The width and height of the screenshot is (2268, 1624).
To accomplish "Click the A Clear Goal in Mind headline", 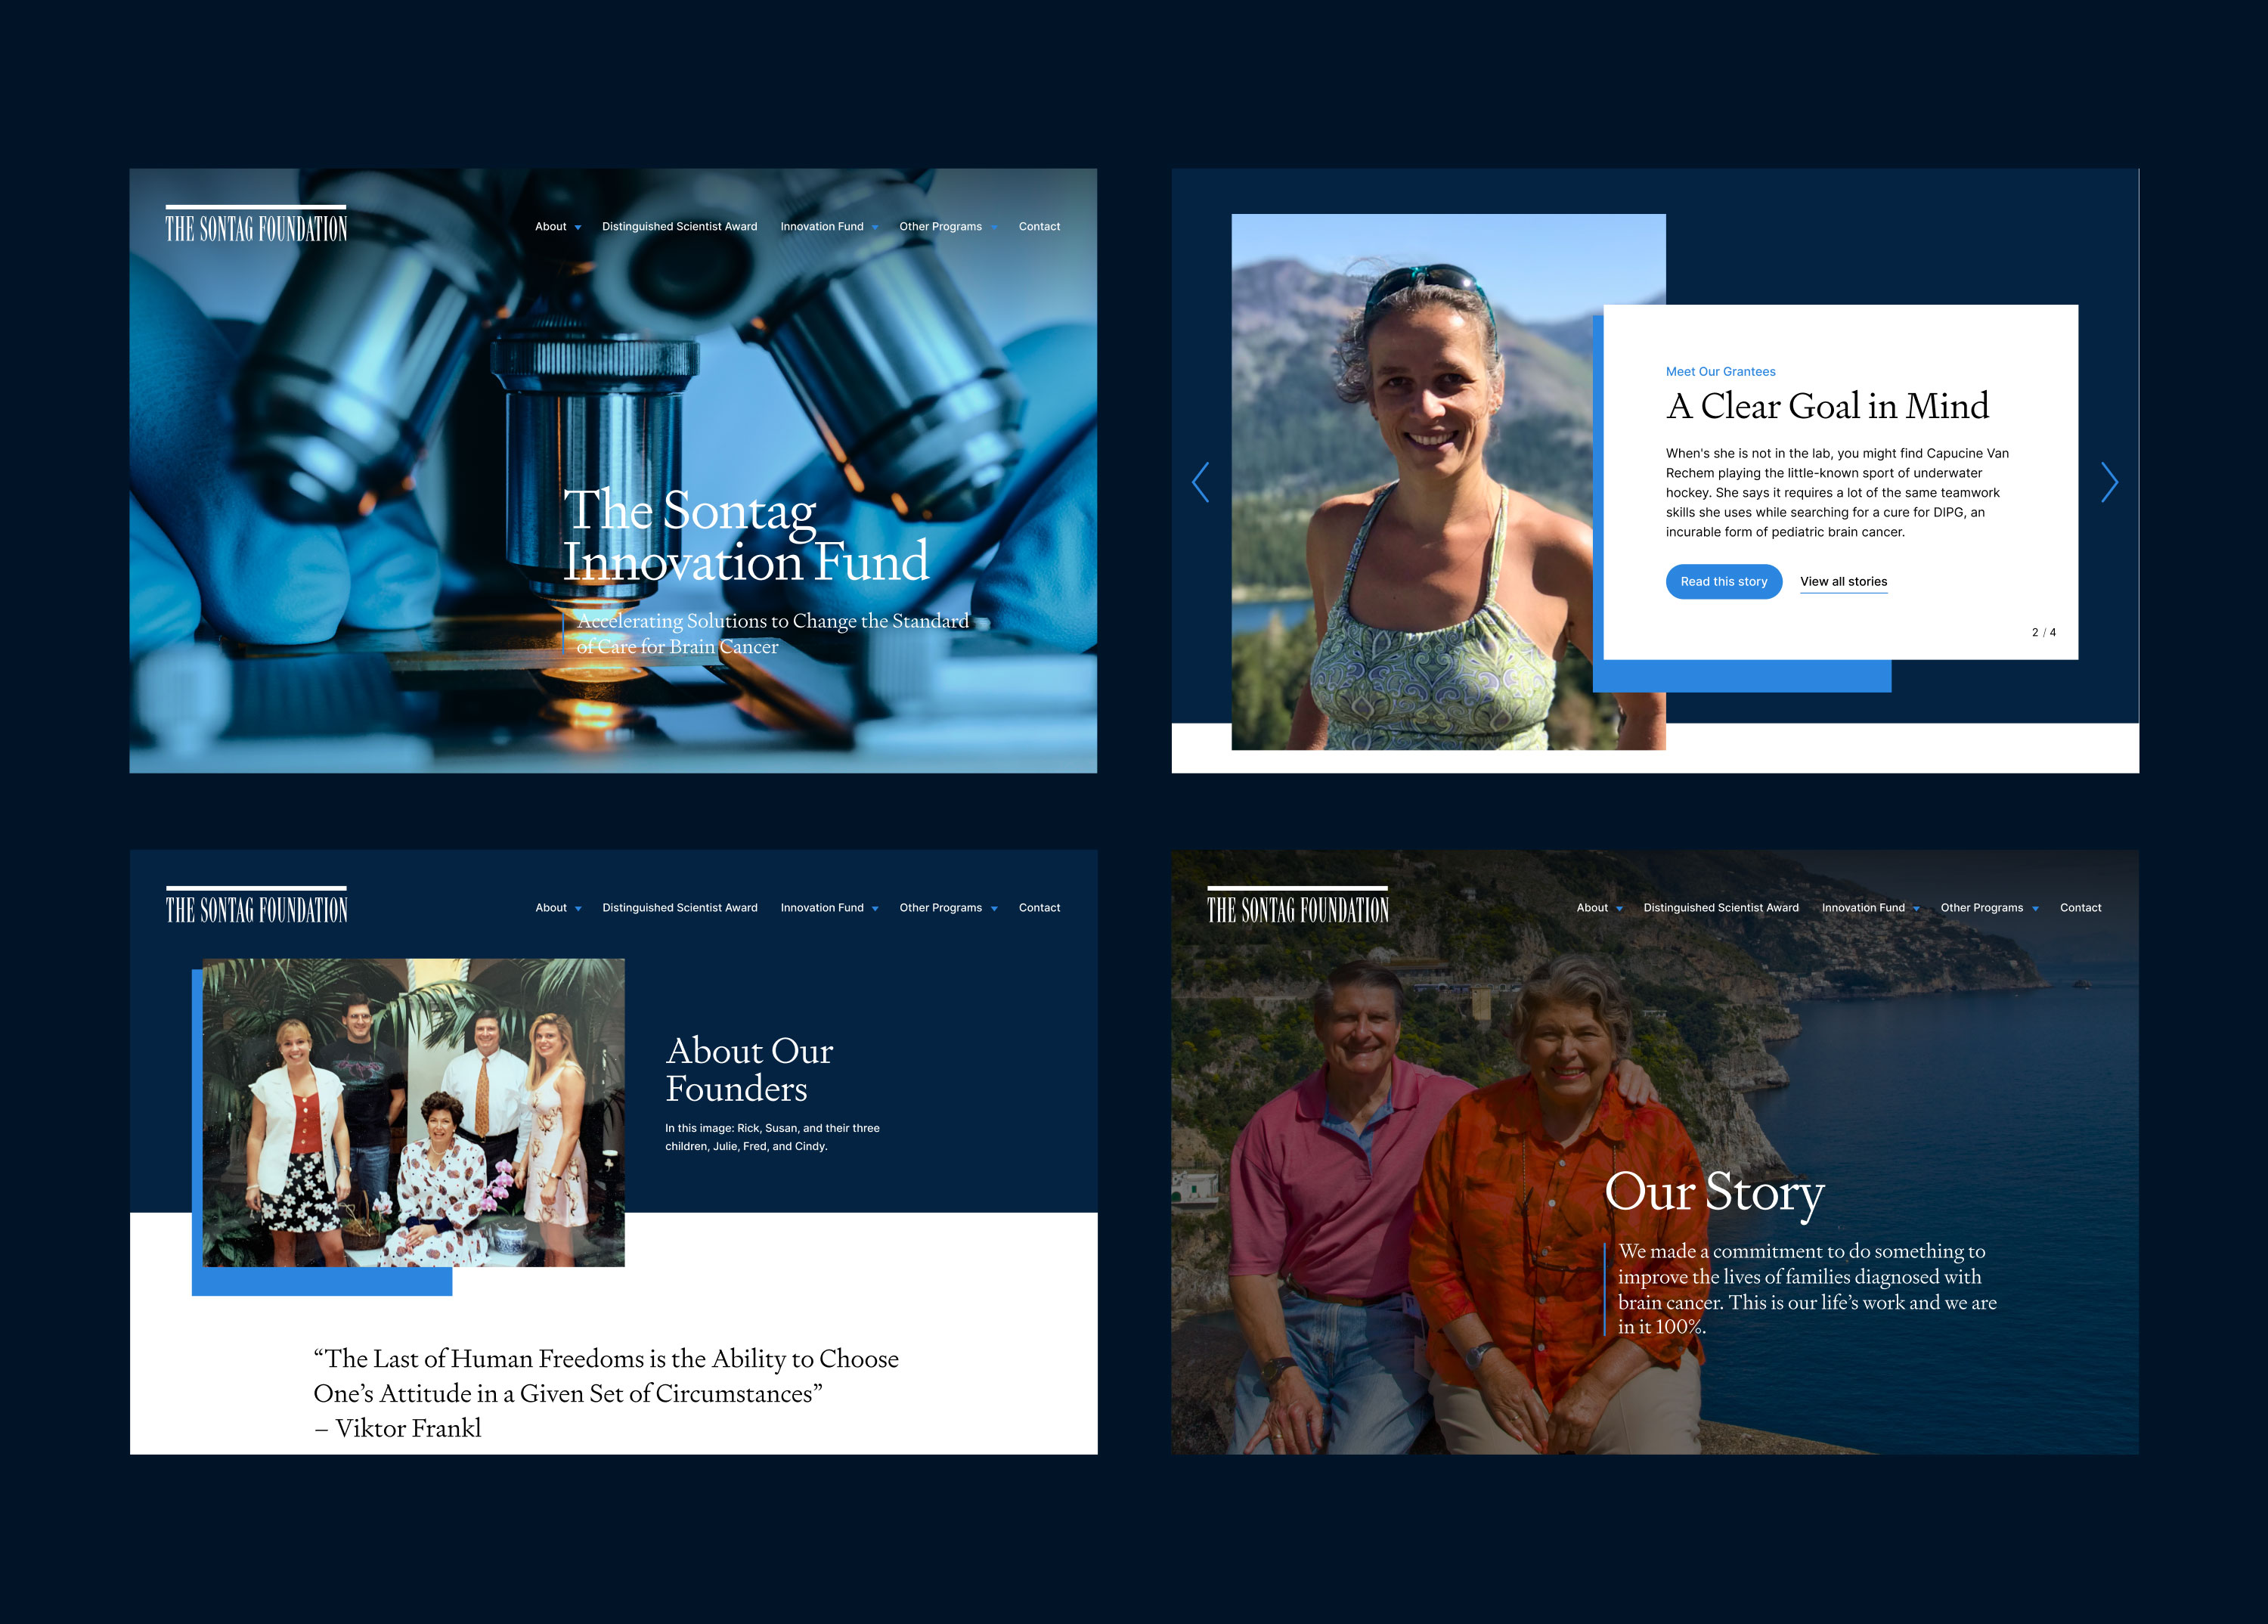I will [x=1827, y=407].
